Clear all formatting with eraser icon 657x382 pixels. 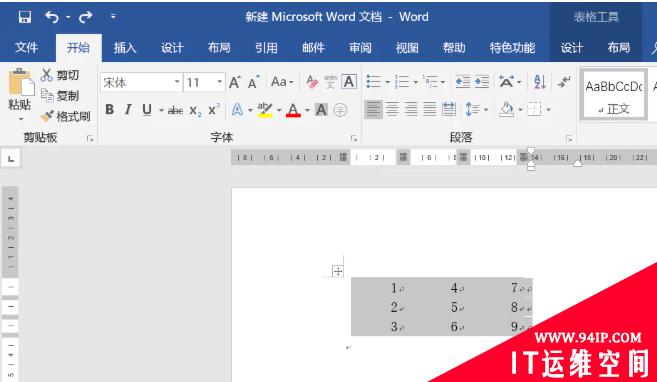click(312, 82)
